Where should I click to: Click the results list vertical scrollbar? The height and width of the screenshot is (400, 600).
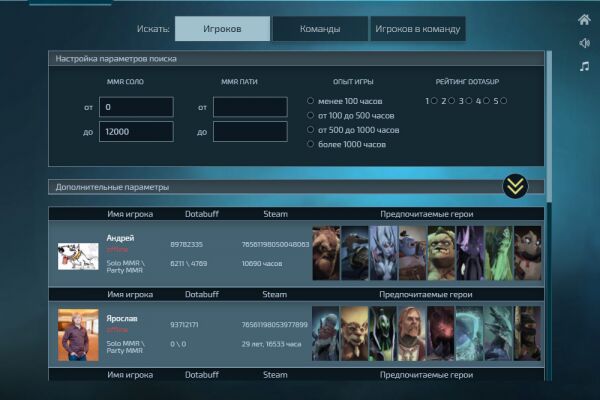pos(549,126)
